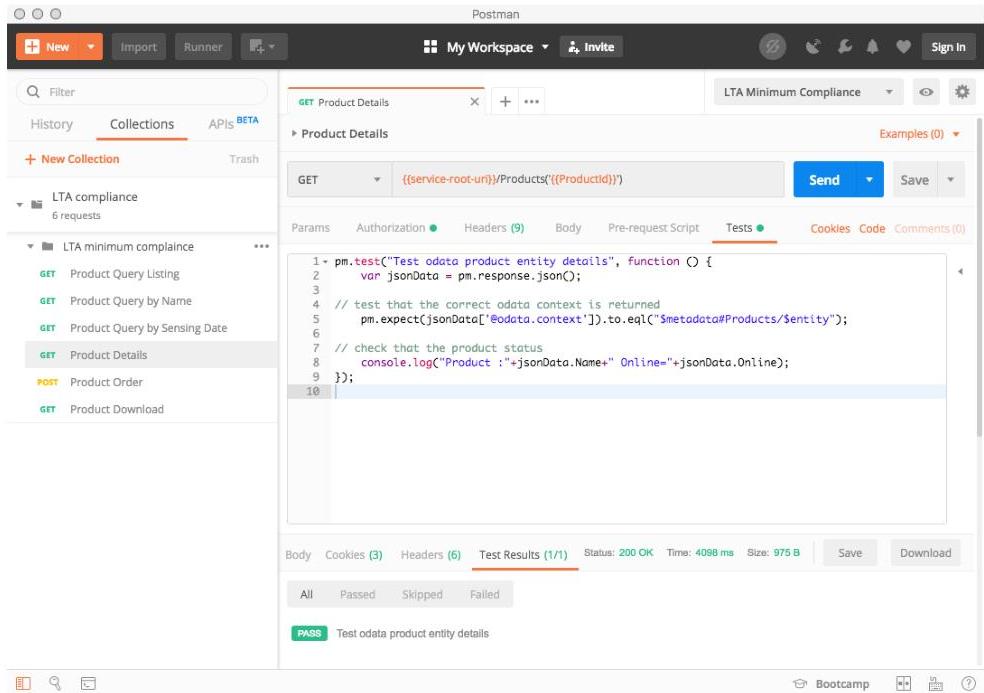This screenshot has width=984, height=693.
Task: Open the manage environments gear icon
Action: pos(962,92)
